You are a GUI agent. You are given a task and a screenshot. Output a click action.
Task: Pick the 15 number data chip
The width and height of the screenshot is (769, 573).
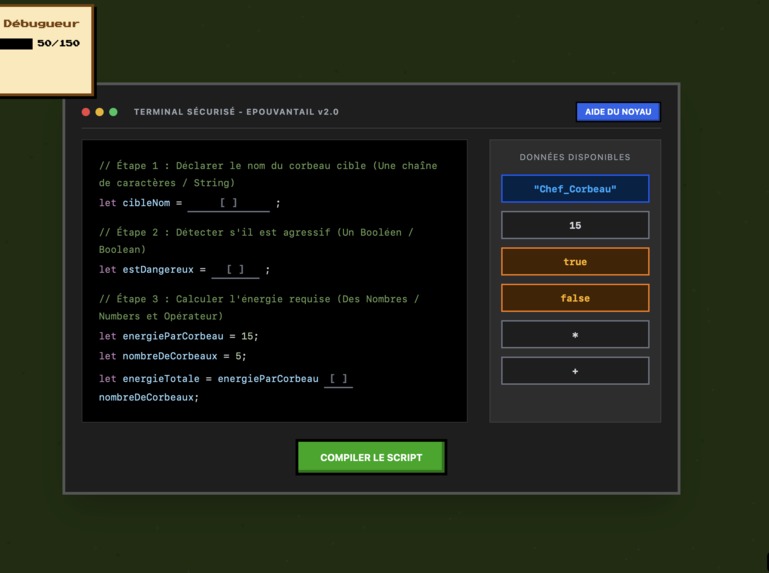tap(575, 225)
